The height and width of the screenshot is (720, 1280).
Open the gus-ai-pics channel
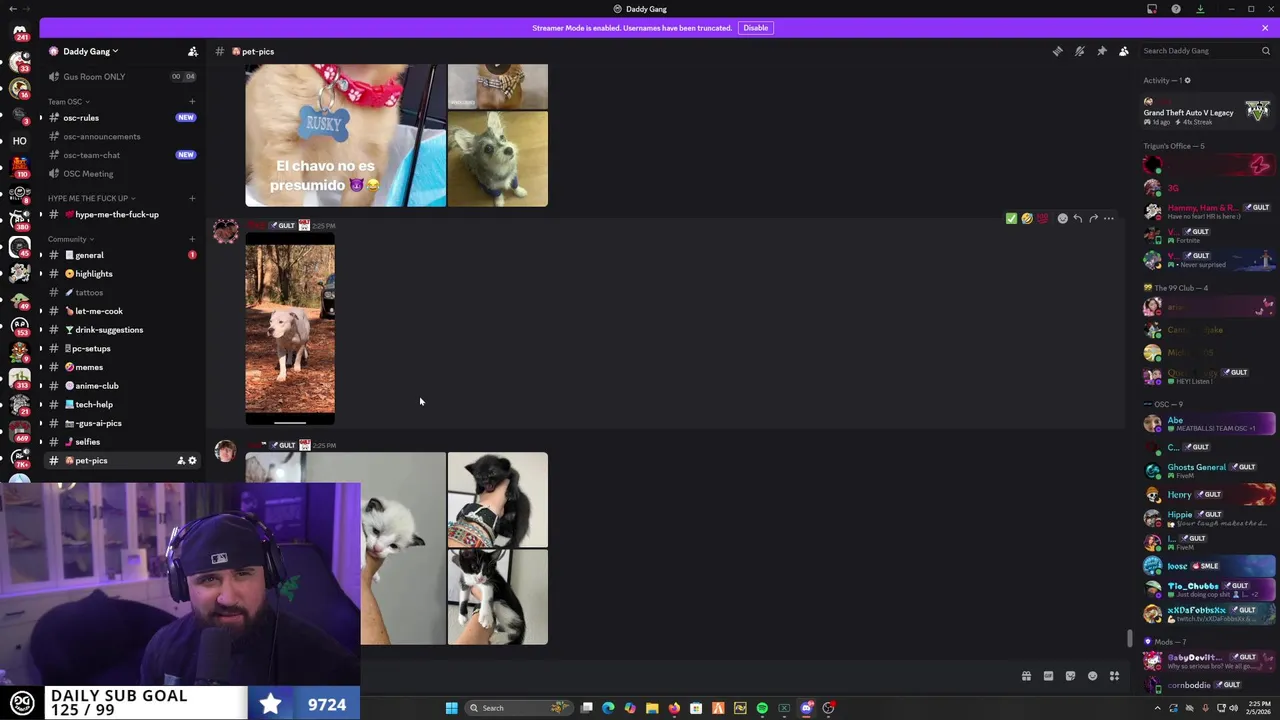(x=120, y=423)
